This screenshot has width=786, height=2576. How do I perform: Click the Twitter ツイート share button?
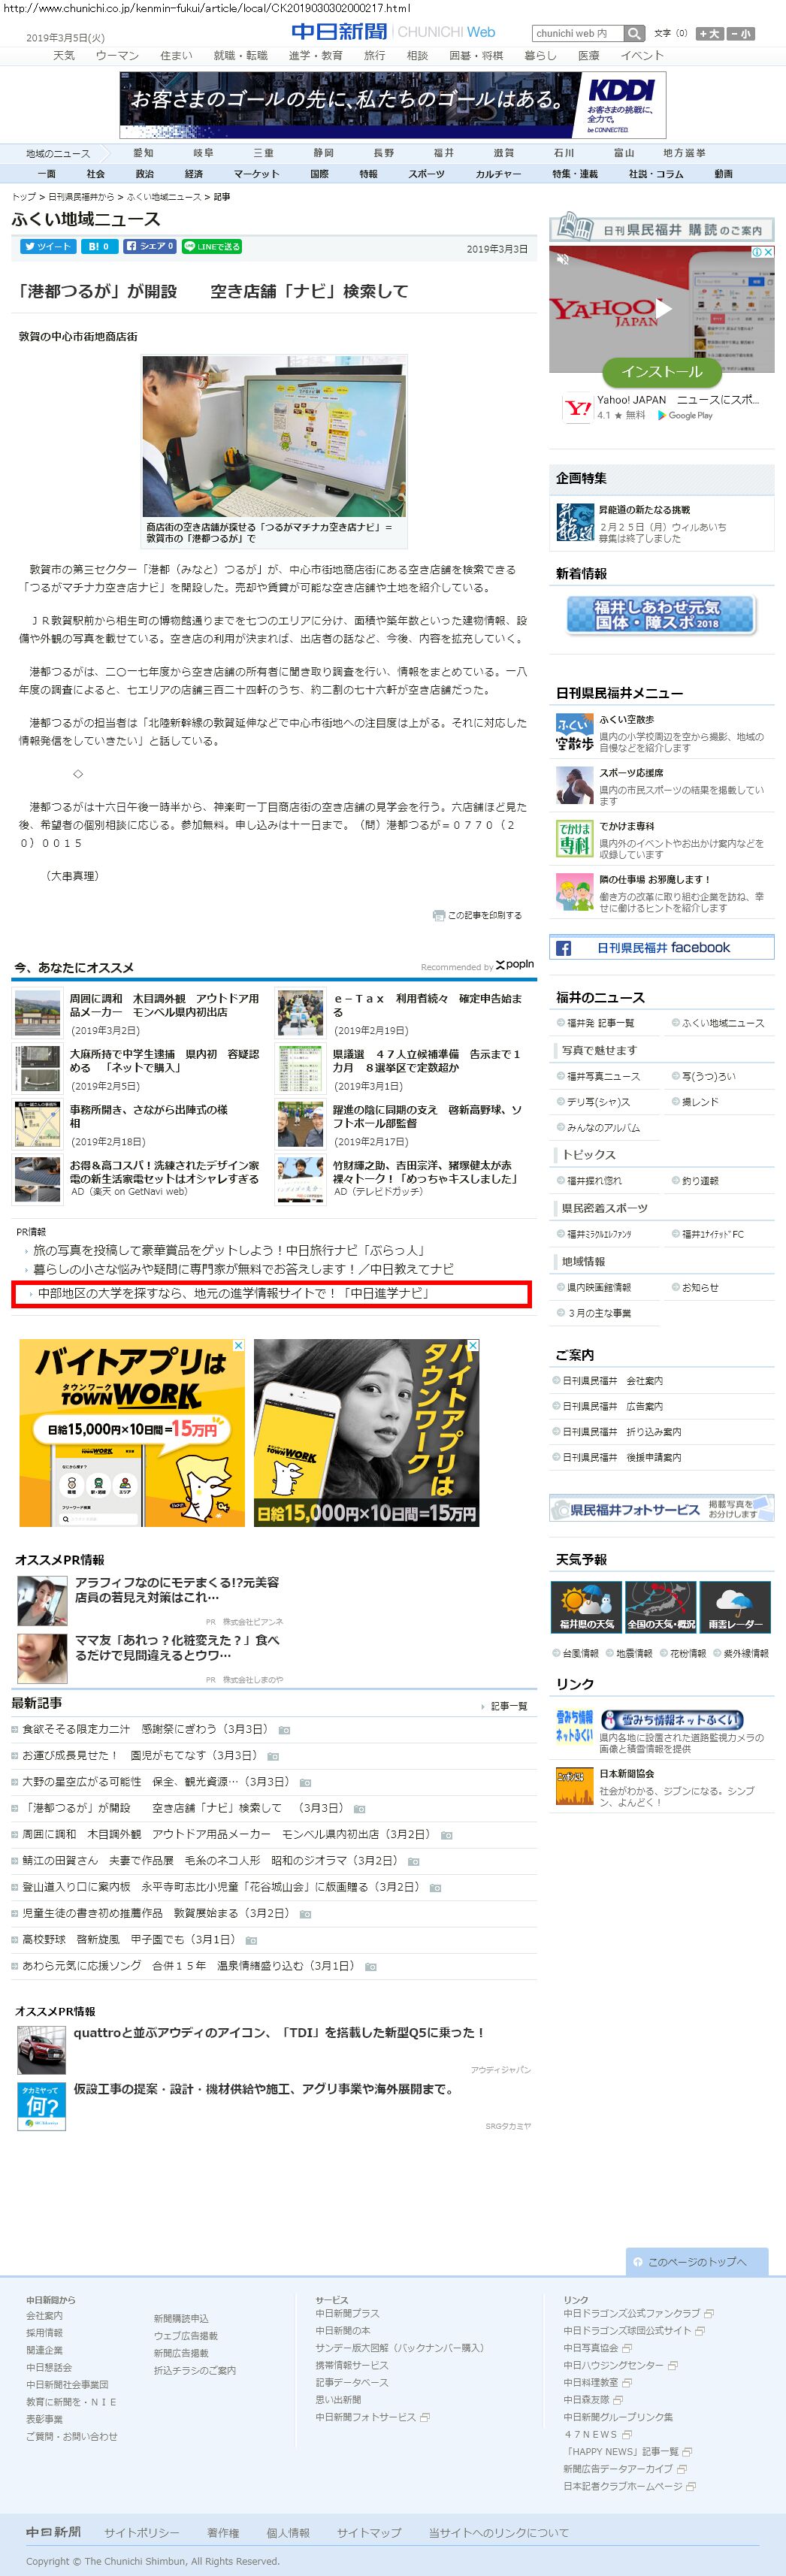tap(47, 246)
